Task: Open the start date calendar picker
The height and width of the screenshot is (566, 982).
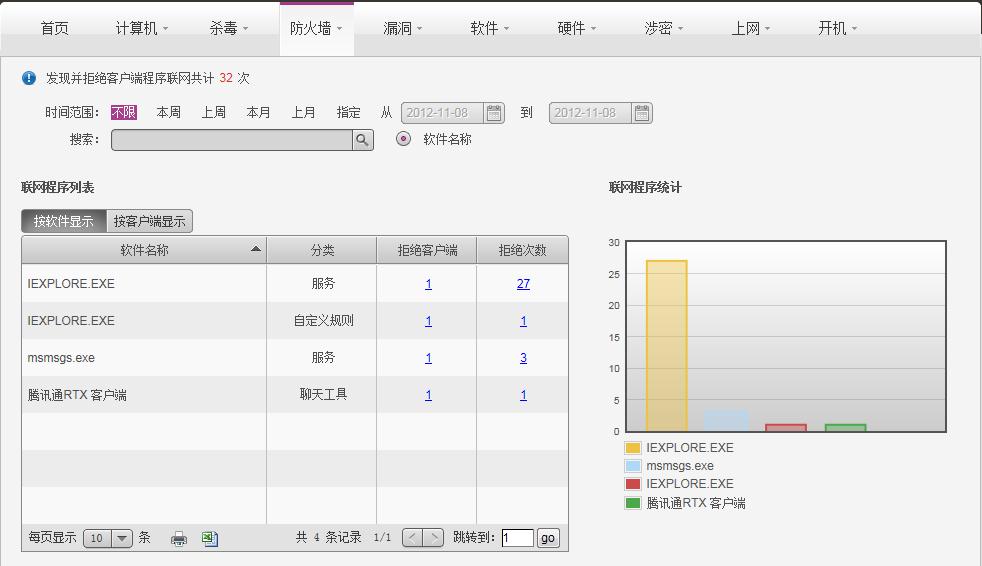Action: (x=494, y=113)
